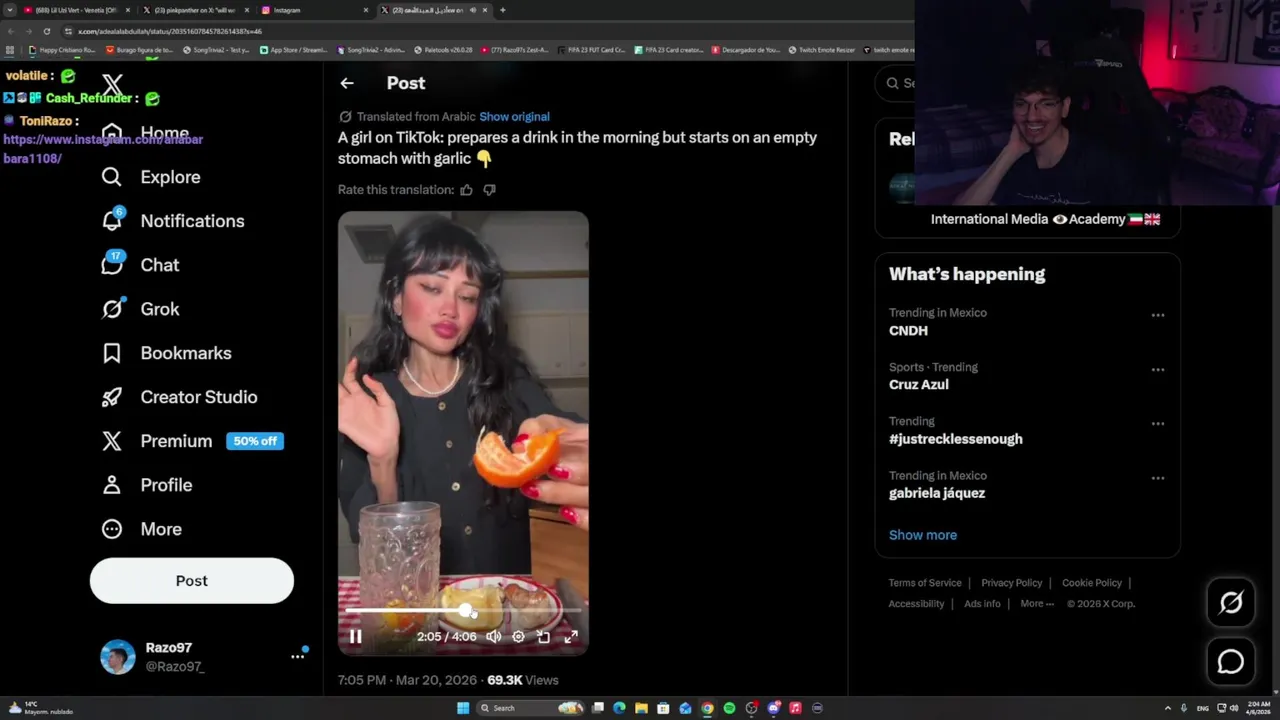Open options for Cruz Azul trend

1158,369
